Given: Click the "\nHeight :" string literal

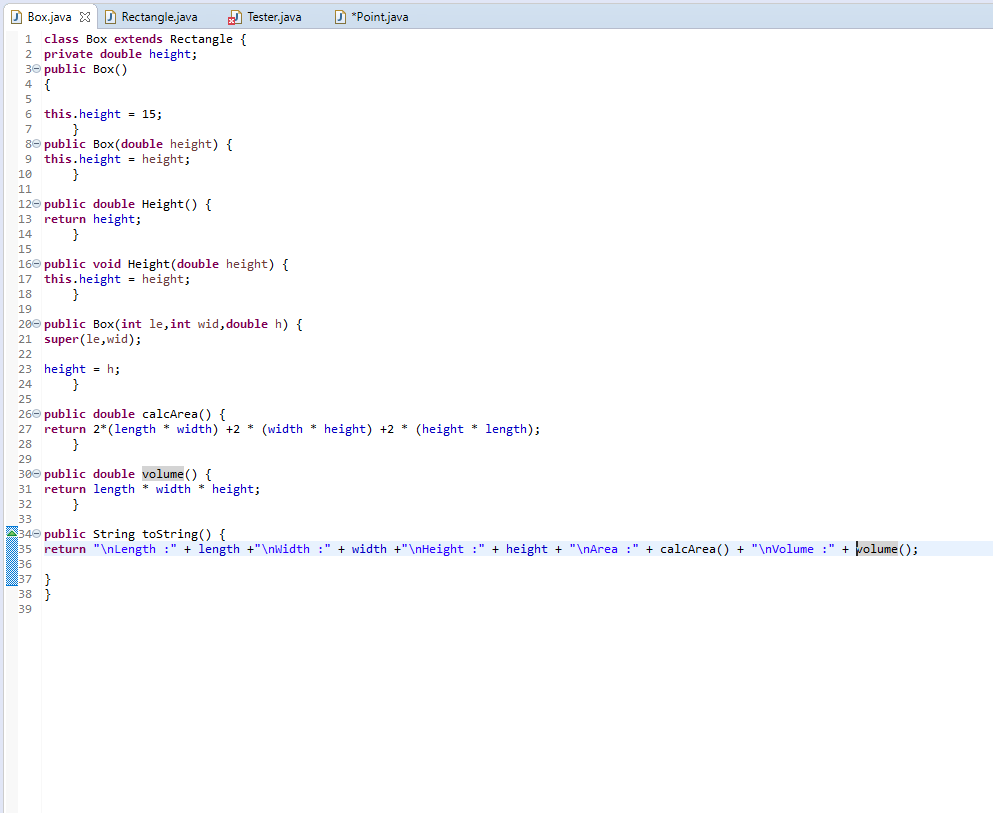Looking at the screenshot, I should point(443,549).
